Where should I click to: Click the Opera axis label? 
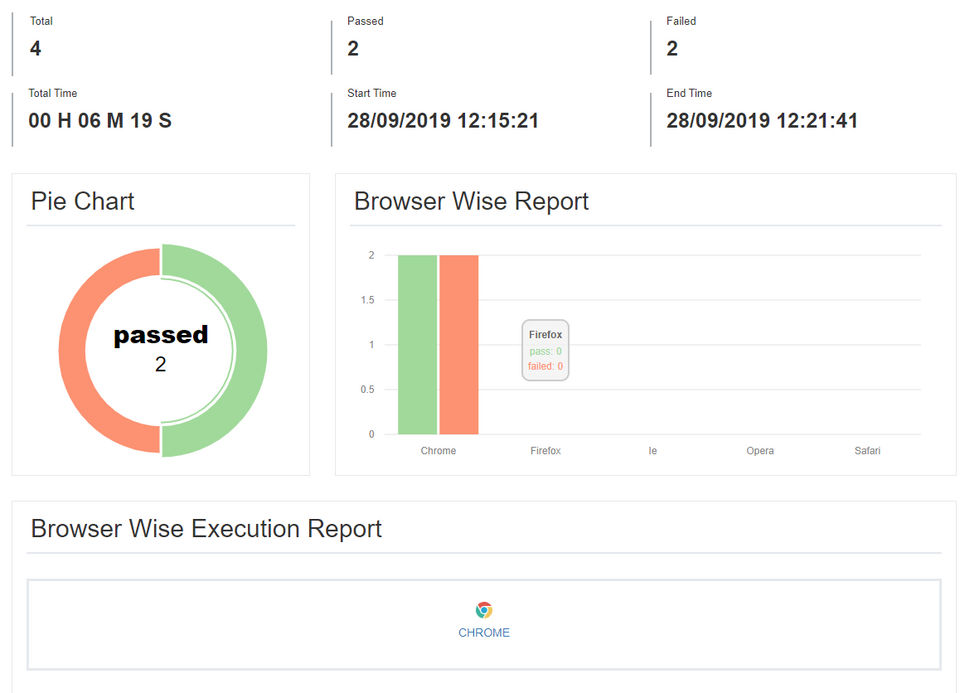760,451
